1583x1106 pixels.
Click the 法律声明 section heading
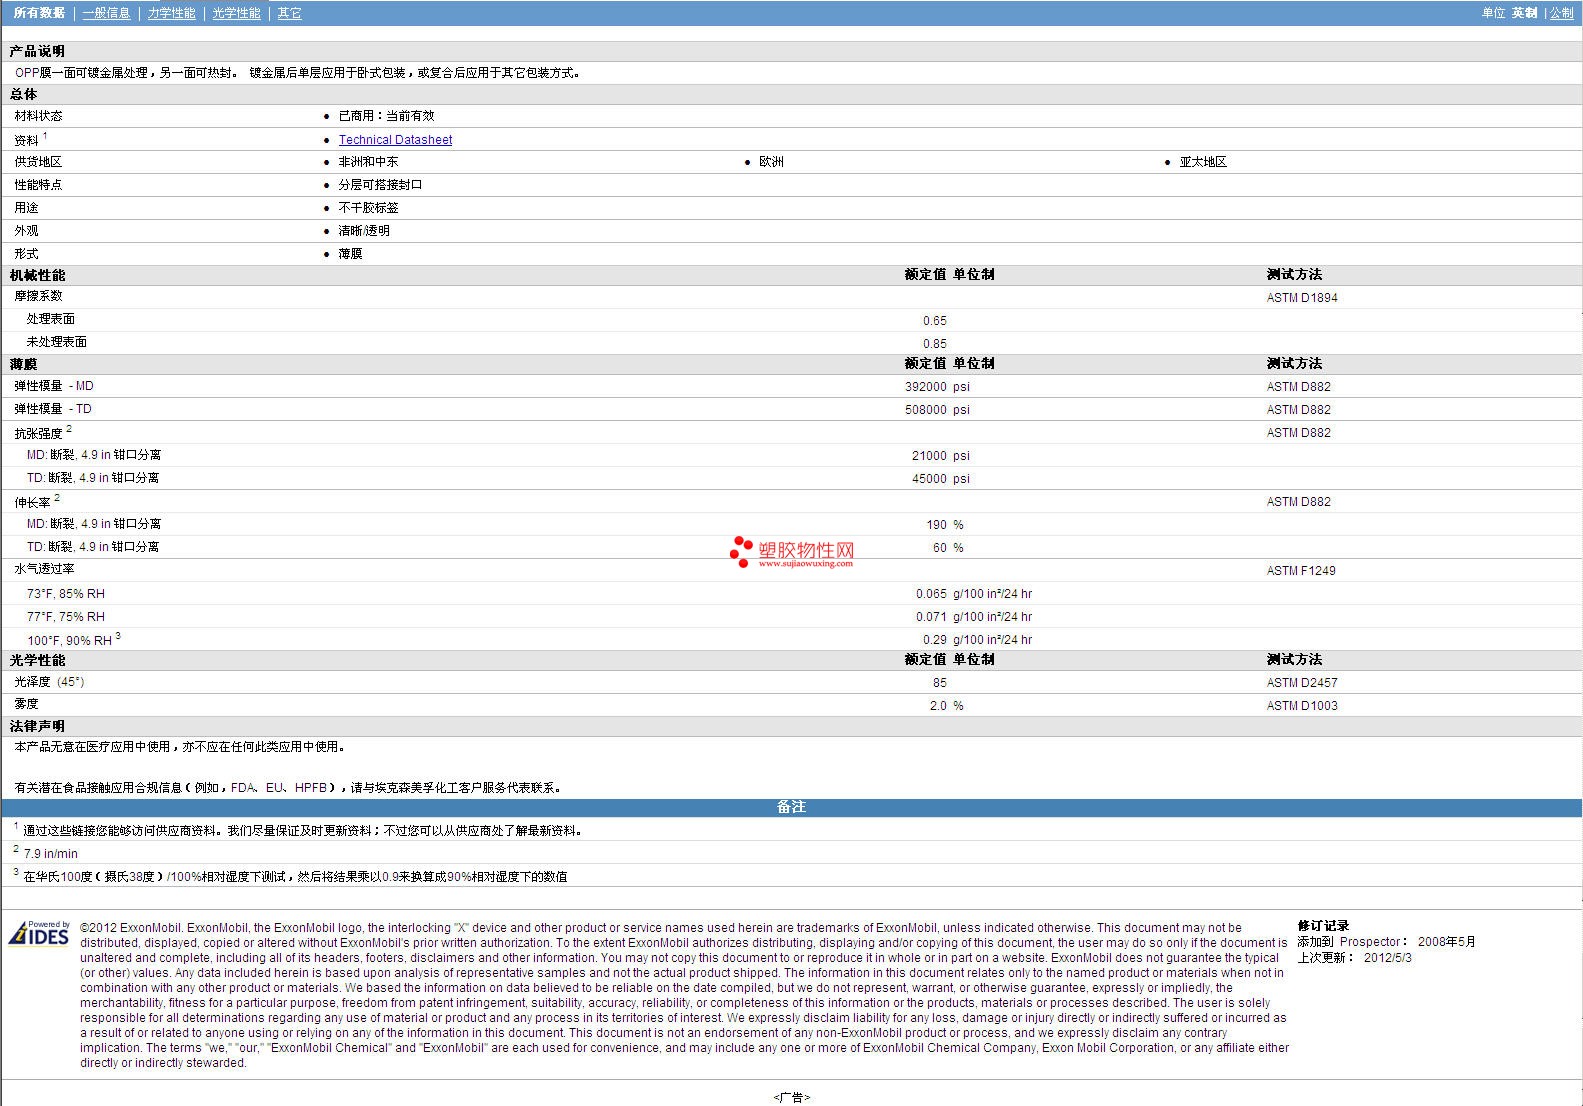(x=37, y=726)
